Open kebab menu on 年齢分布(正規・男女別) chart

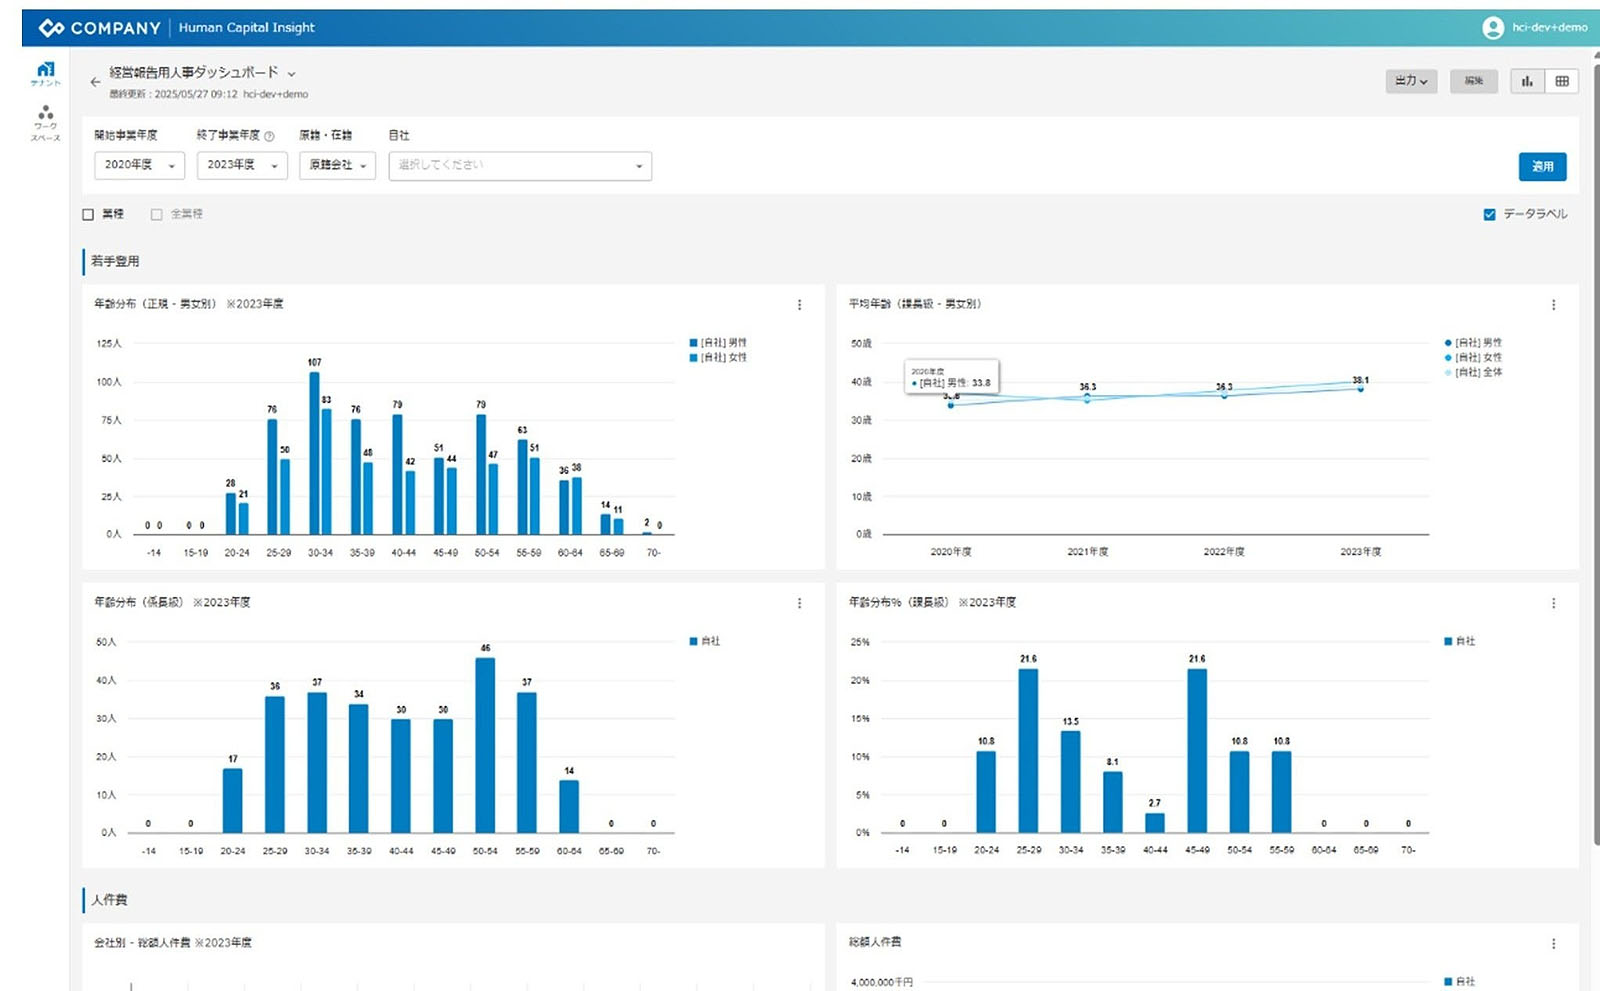(799, 305)
